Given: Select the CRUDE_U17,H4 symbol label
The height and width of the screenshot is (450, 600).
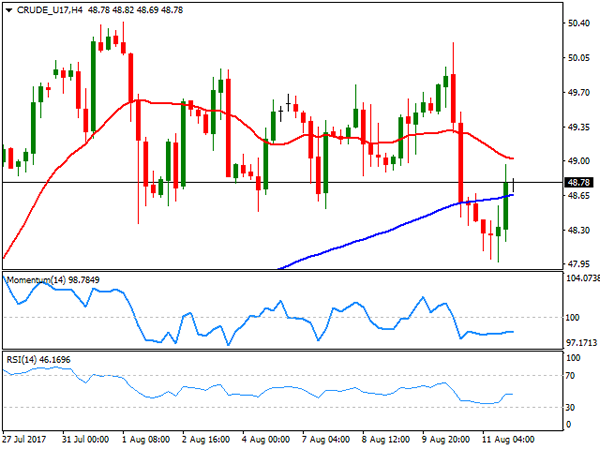Looking at the screenshot, I should [x=50, y=10].
